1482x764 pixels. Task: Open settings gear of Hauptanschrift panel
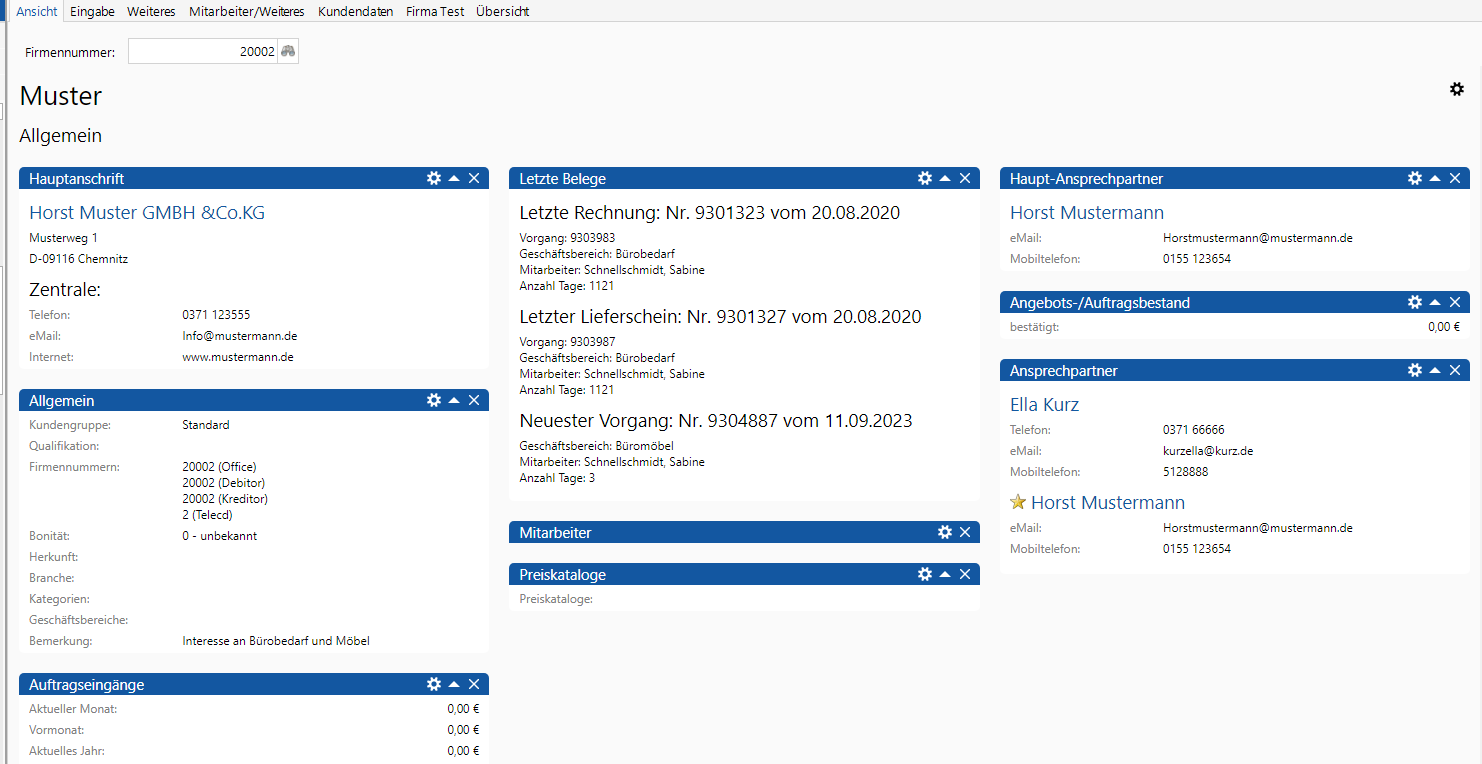click(x=434, y=178)
